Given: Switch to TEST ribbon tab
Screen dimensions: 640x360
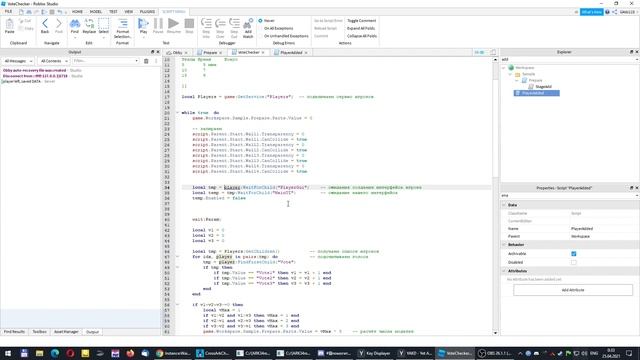Looking at the screenshot, I should [113, 12].
